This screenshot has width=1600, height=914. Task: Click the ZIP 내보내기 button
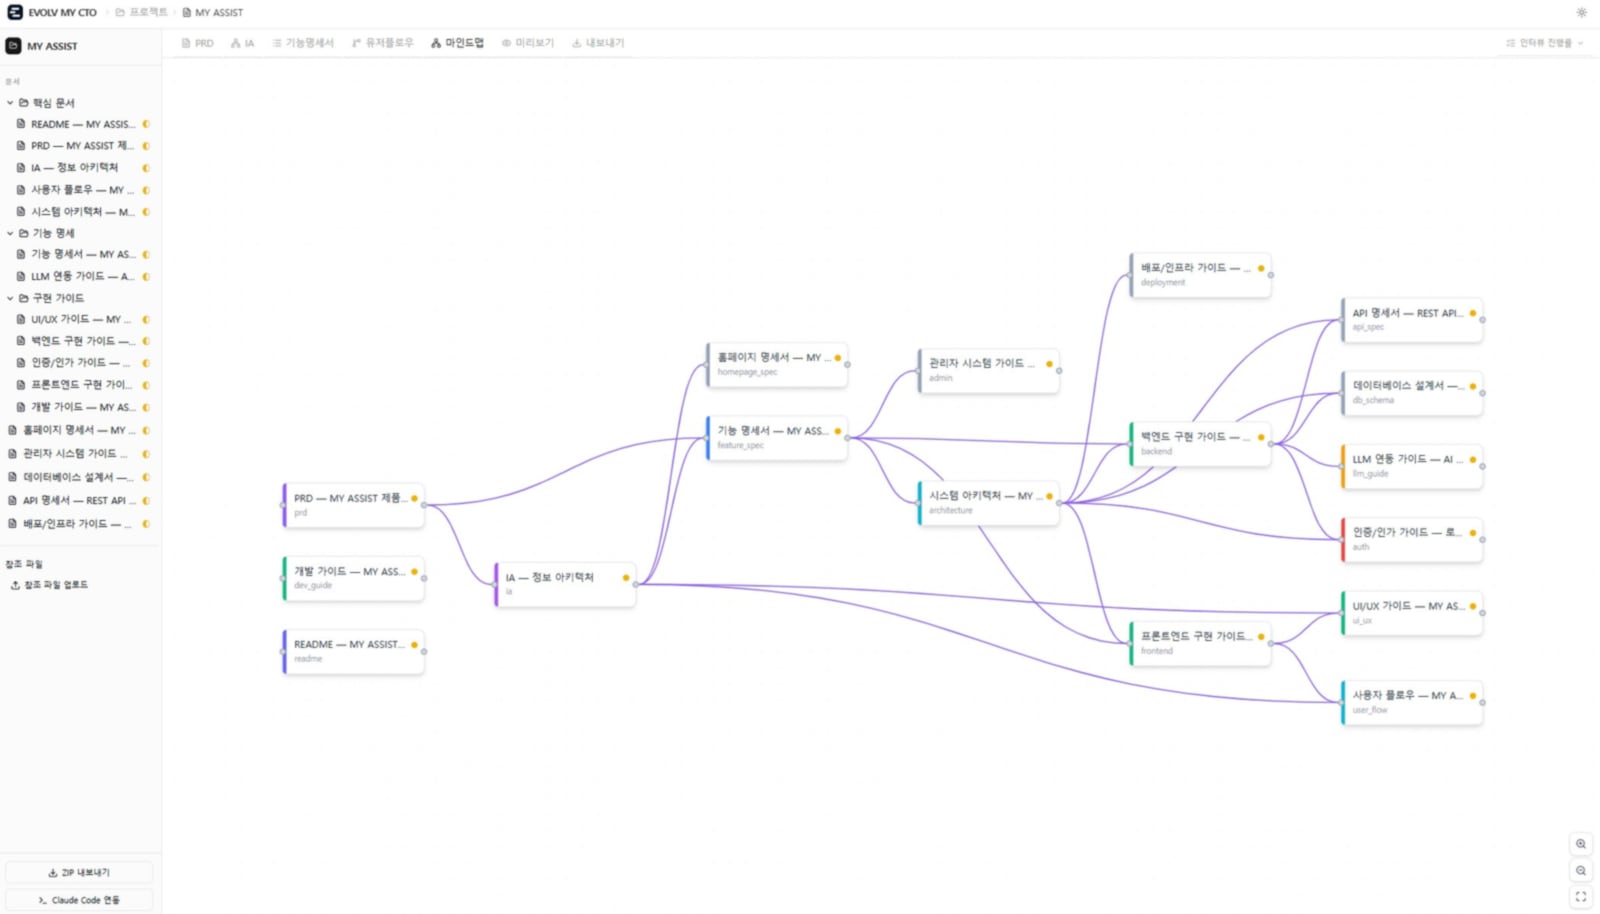click(x=79, y=872)
